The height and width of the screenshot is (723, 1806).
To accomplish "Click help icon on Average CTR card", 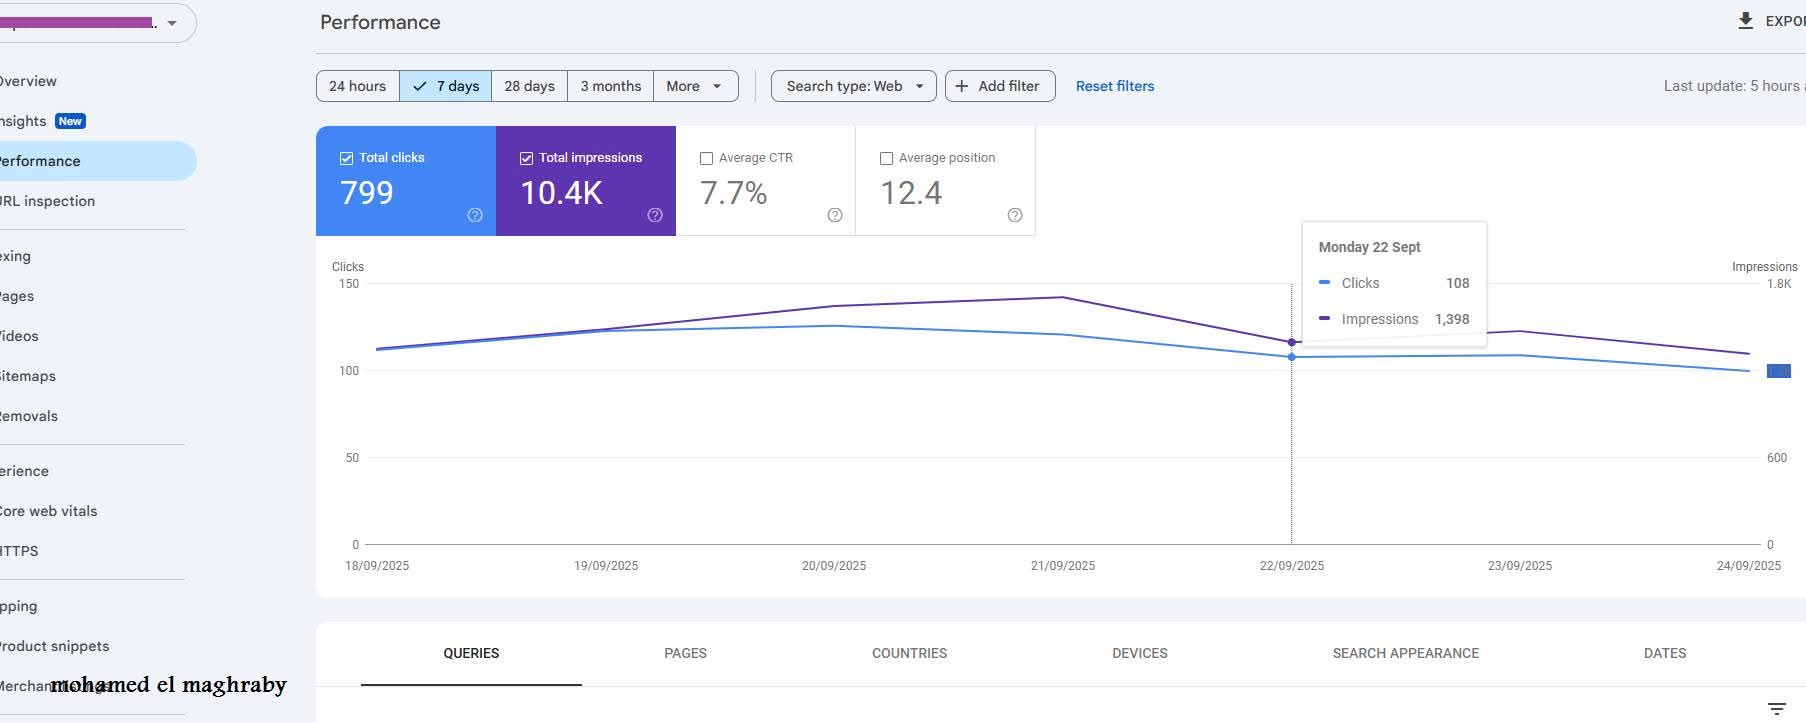I will pyautogui.click(x=835, y=215).
